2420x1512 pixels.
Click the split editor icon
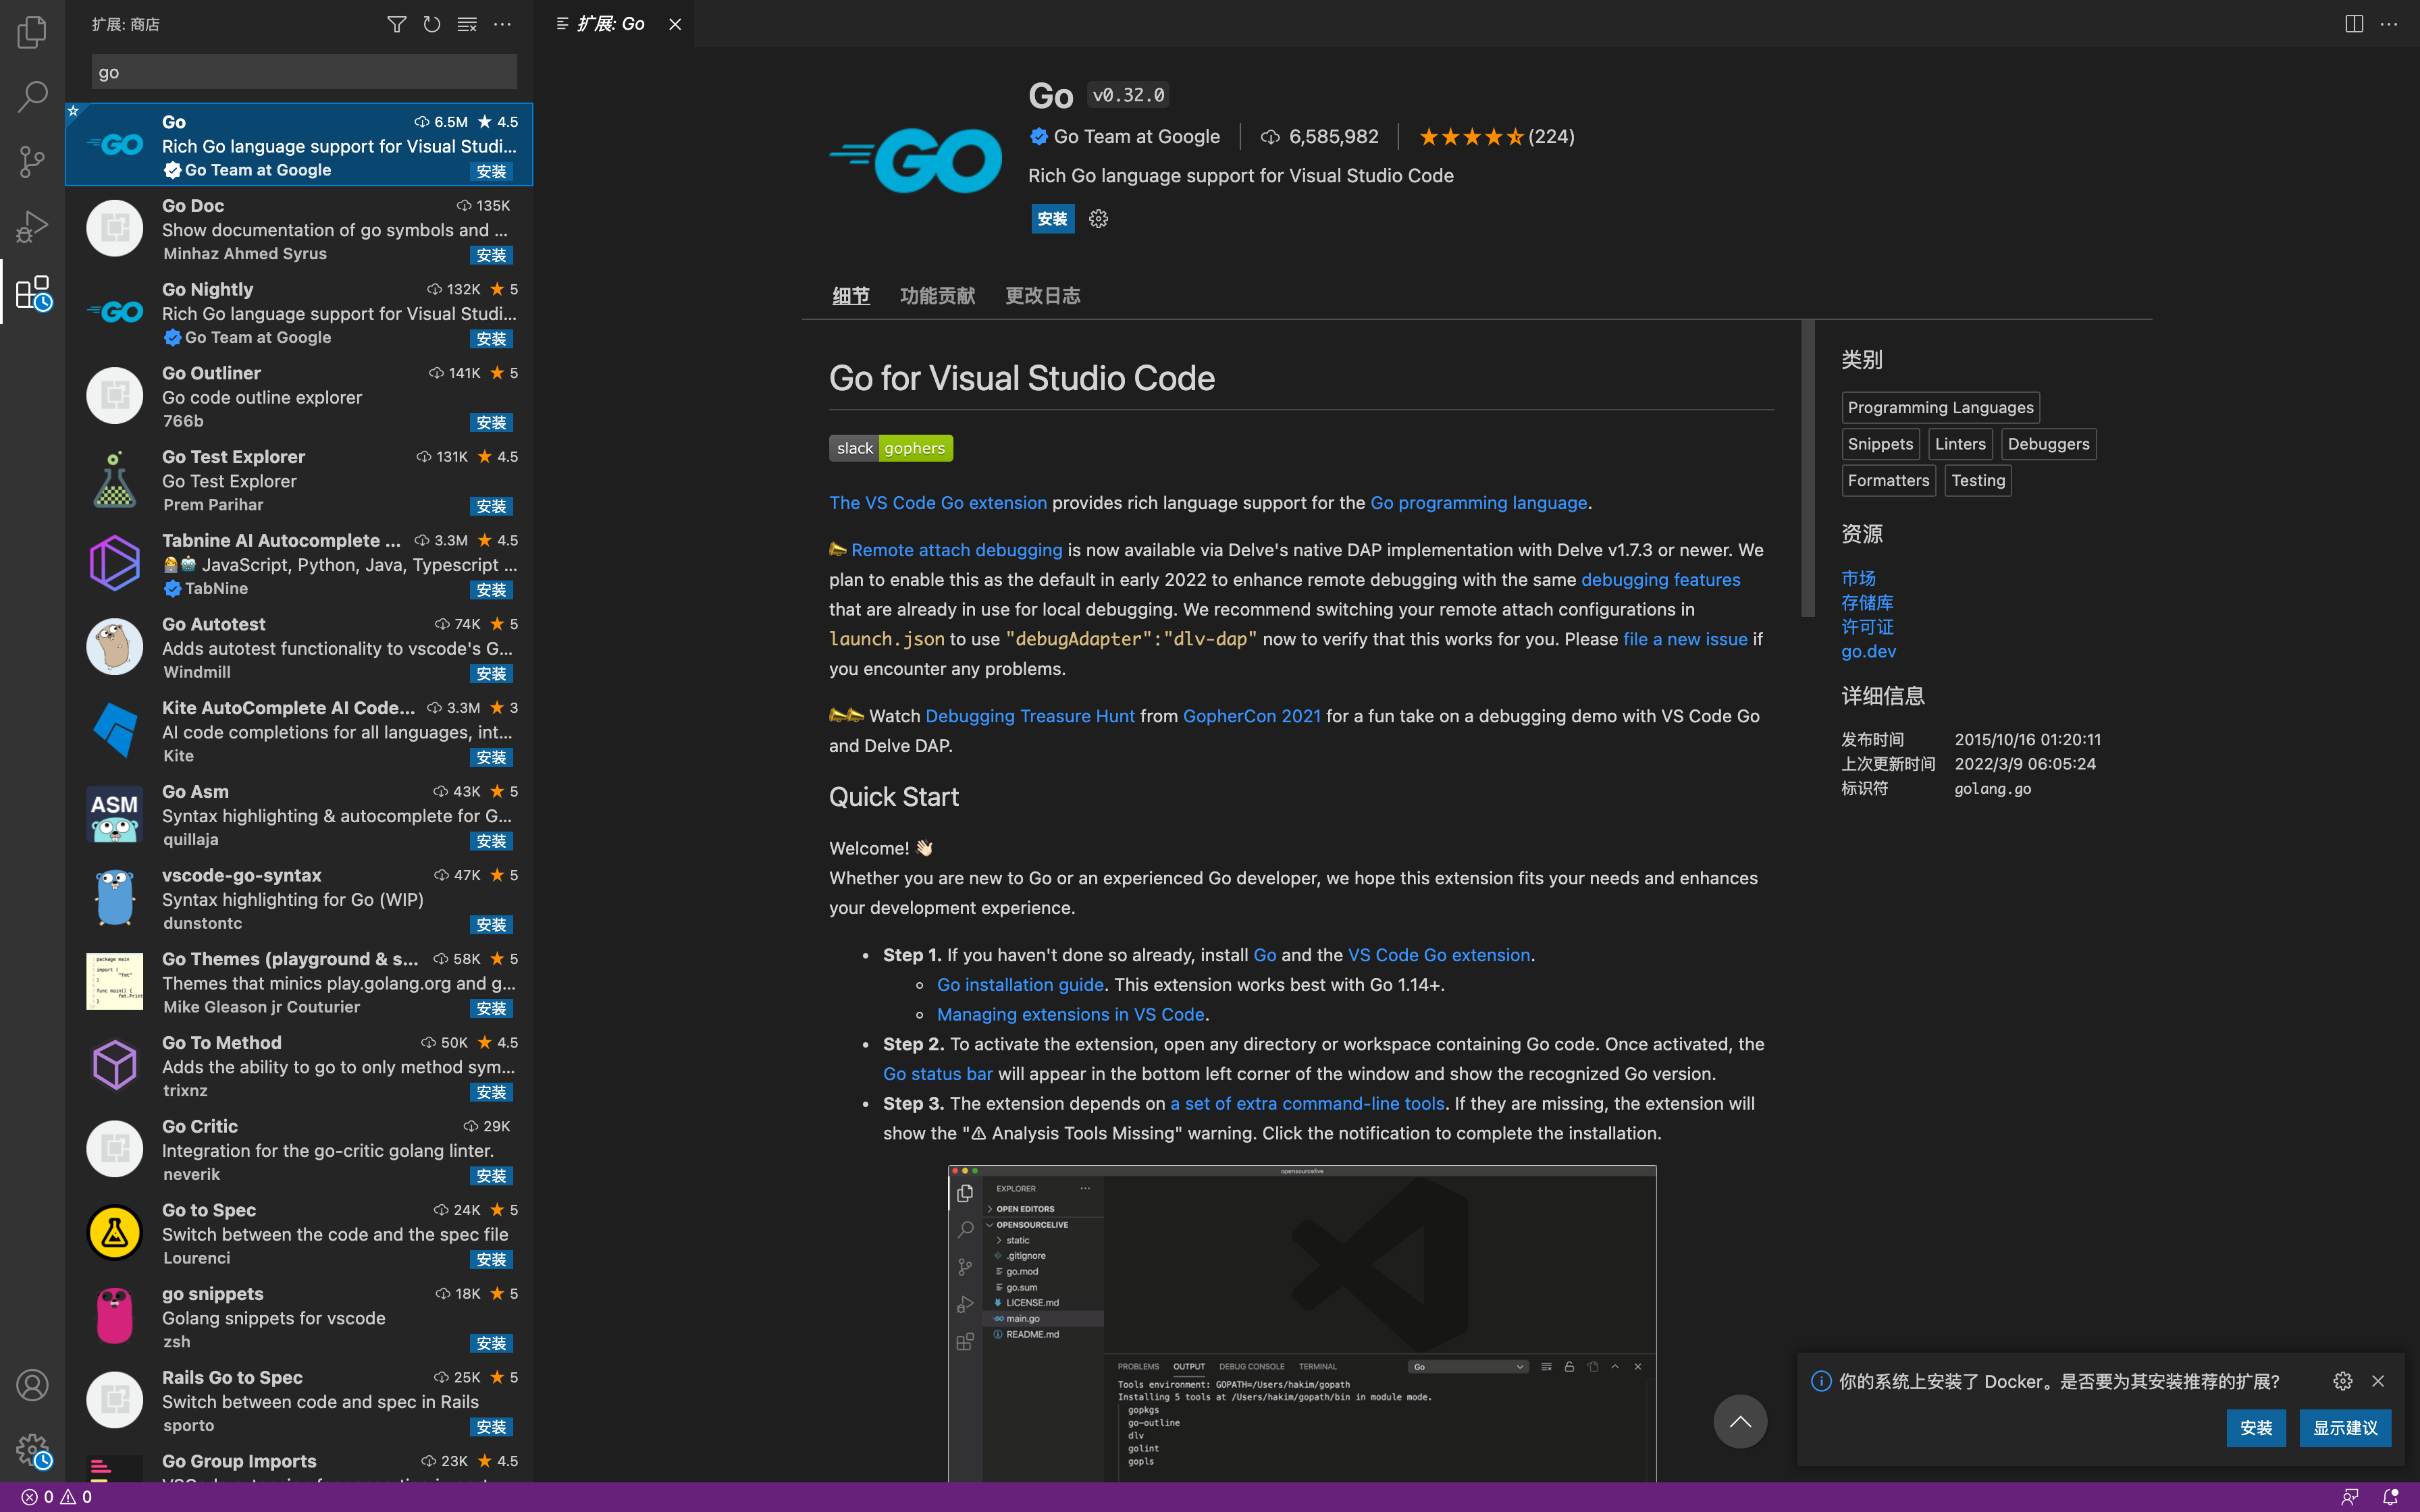2354,24
